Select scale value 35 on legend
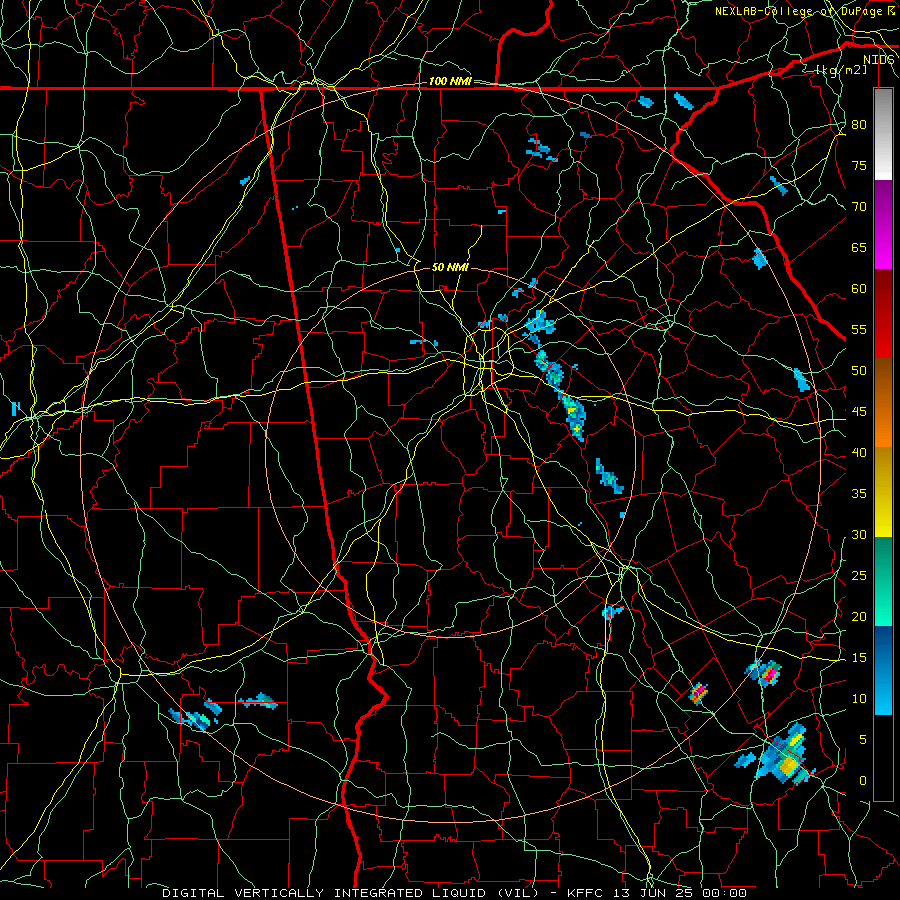This screenshot has width=900, height=900. tap(859, 494)
